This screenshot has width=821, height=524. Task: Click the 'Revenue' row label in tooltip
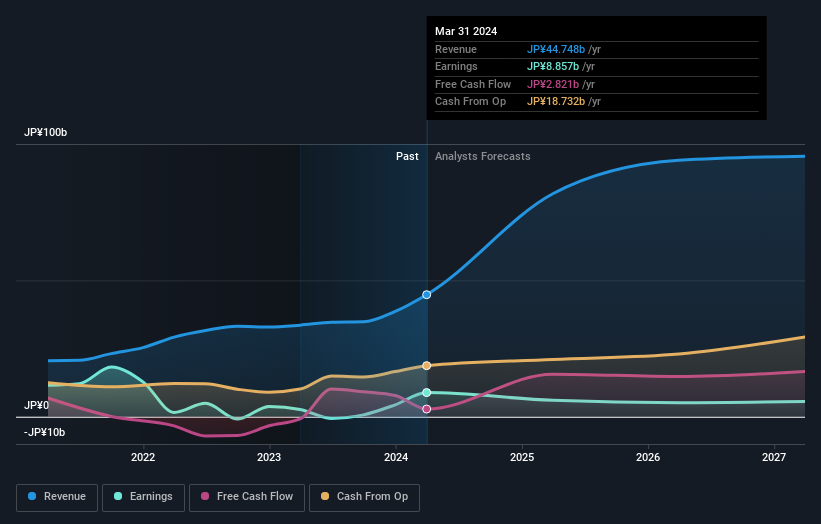(x=456, y=49)
